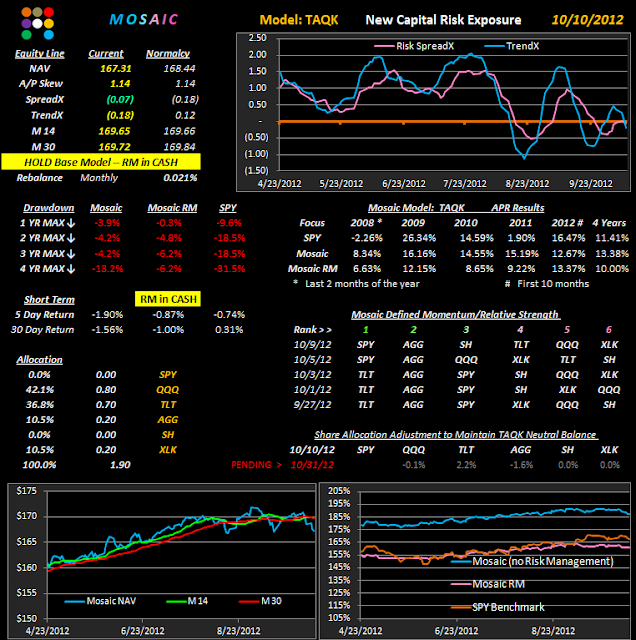Click the 'TrendX' chart legend entry
The height and width of the screenshot is (640, 636).
coord(512,46)
